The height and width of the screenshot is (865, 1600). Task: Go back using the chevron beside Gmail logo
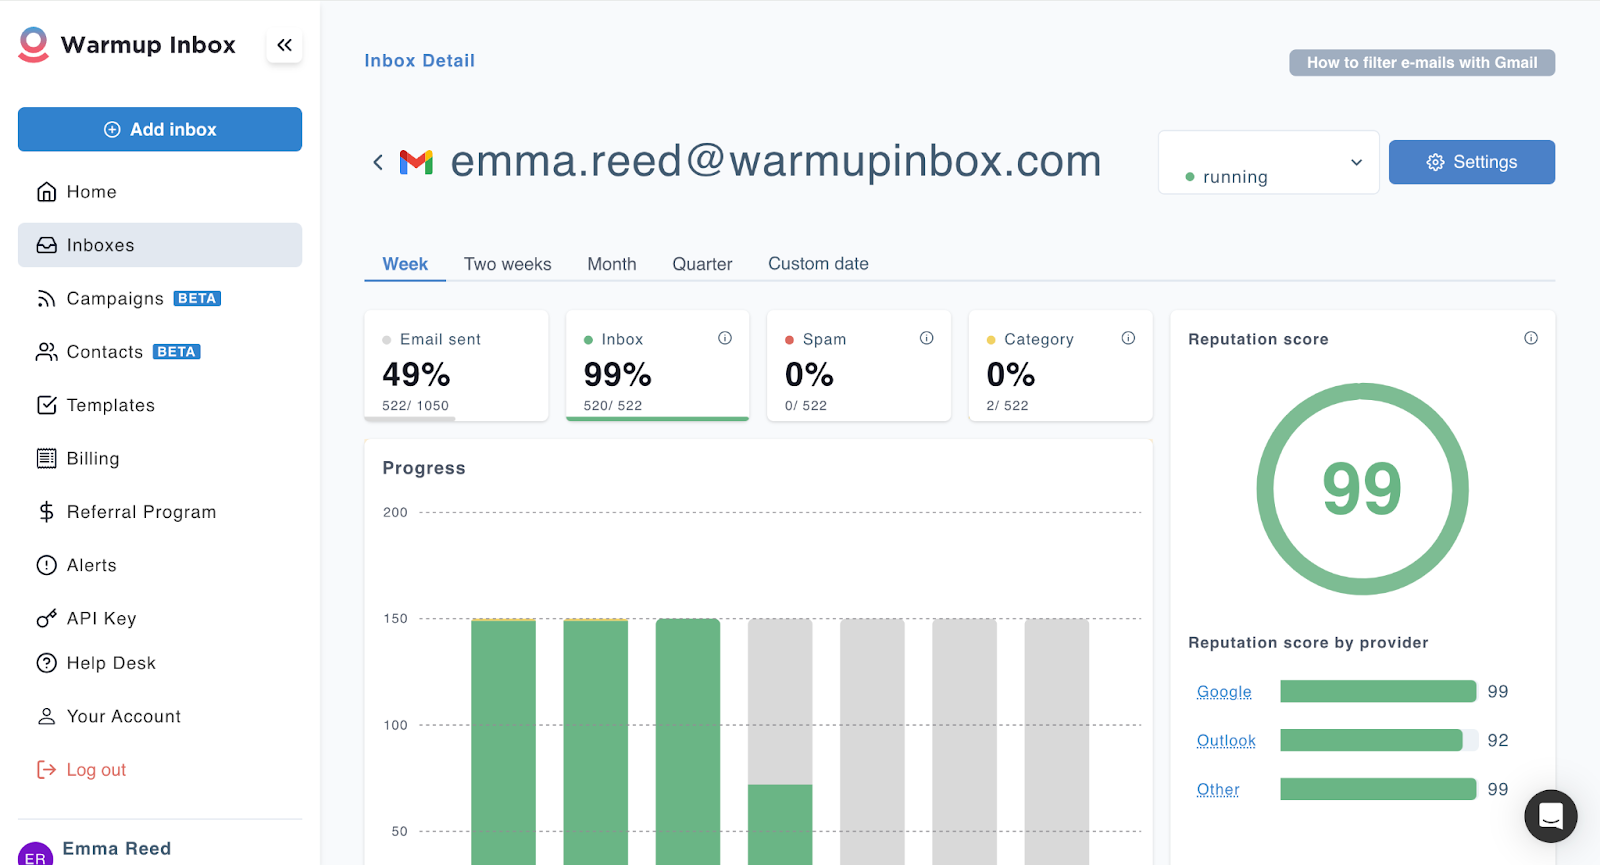378,162
